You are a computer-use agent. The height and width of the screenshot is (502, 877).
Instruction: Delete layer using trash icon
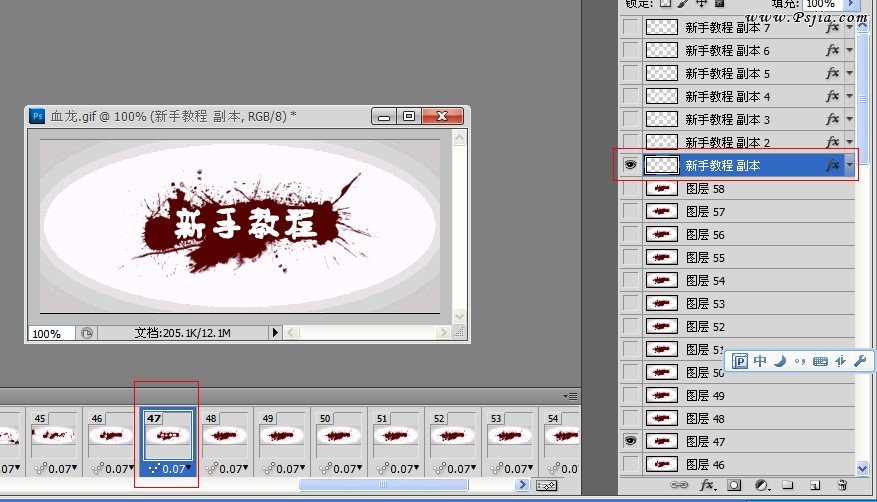point(842,485)
